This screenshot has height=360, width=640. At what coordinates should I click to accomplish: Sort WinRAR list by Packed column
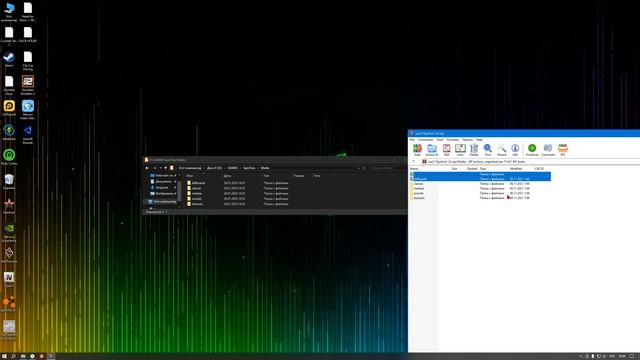pyautogui.click(x=472, y=169)
